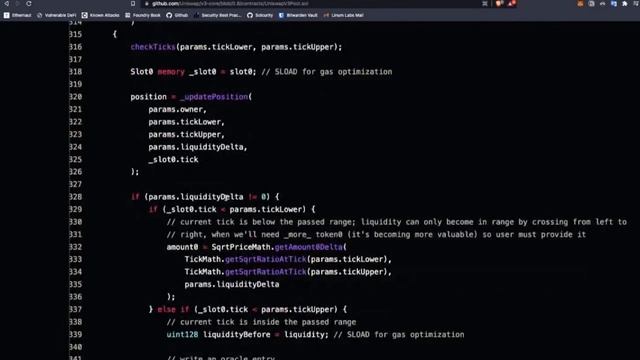640x360 pixels.
Task: Click getSqrtRatioAtTick on line 333
Action: (x=265, y=259)
